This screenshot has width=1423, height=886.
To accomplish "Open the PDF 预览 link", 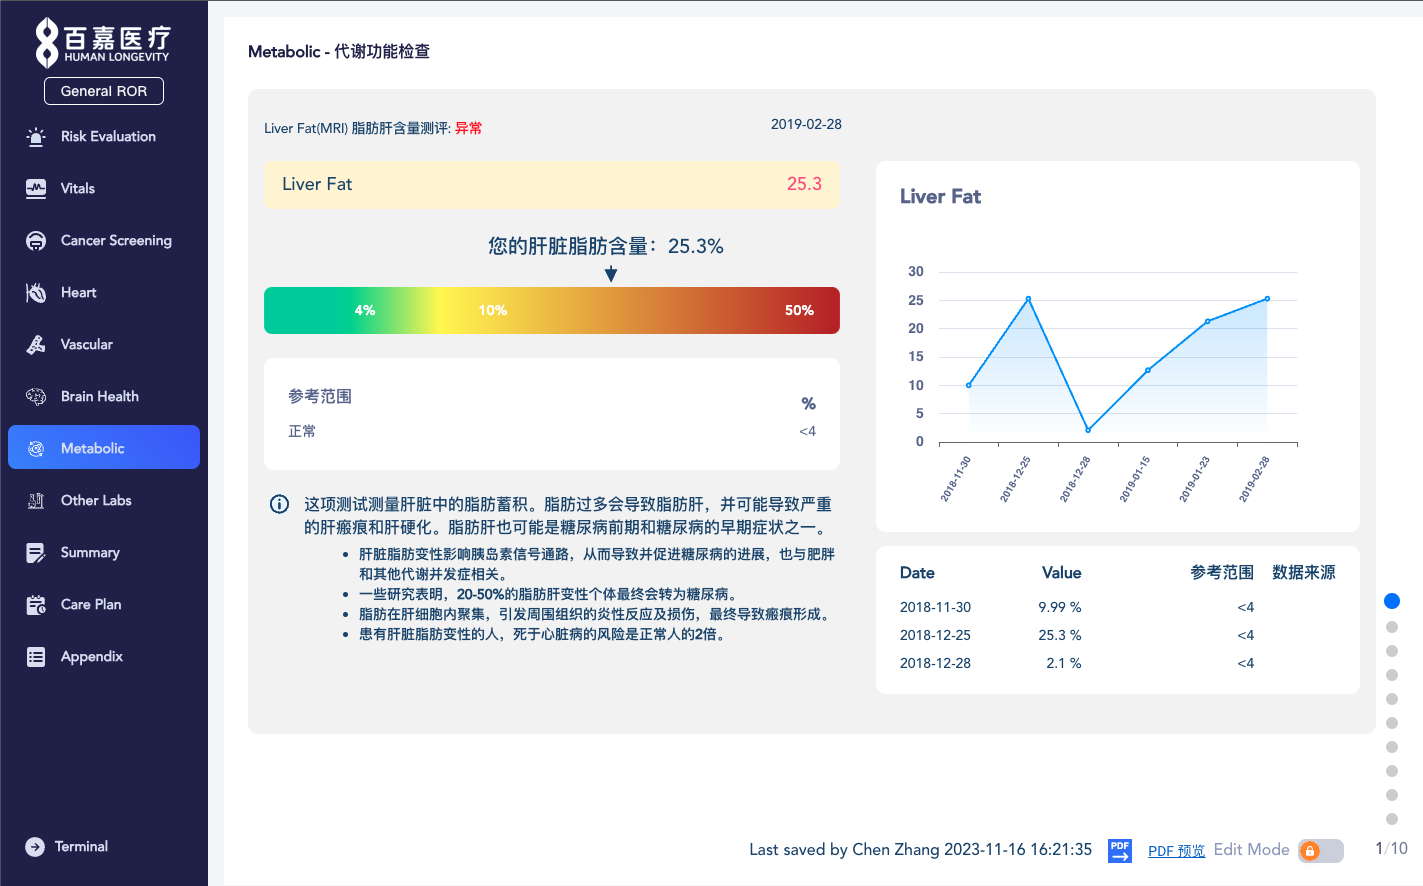I will (x=1176, y=851).
